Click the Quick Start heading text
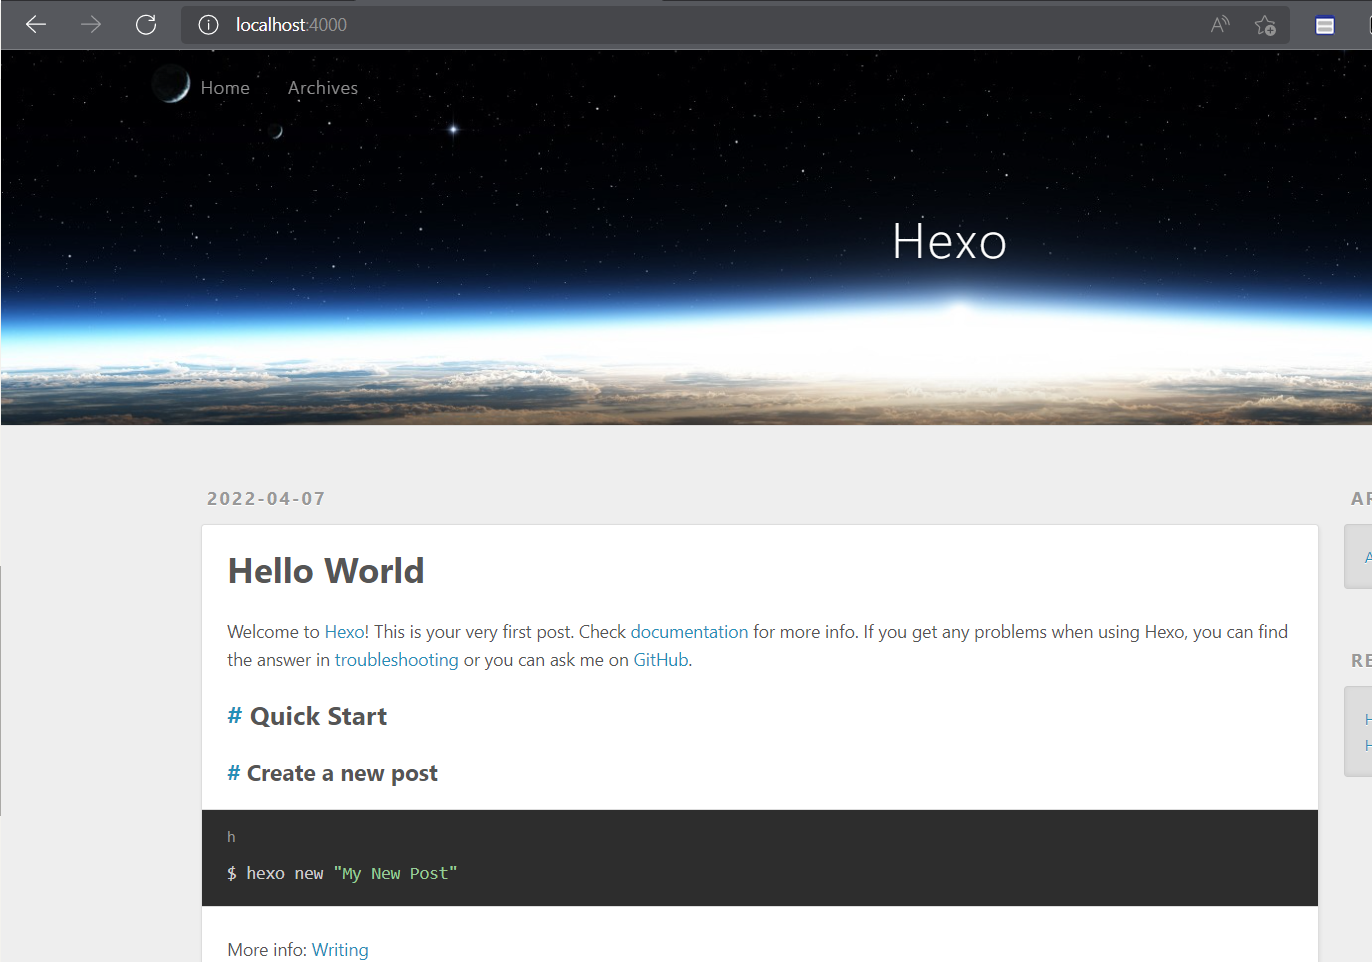Viewport: 1372px width, 962px height. pyautogui.click(x=318, y=716)
